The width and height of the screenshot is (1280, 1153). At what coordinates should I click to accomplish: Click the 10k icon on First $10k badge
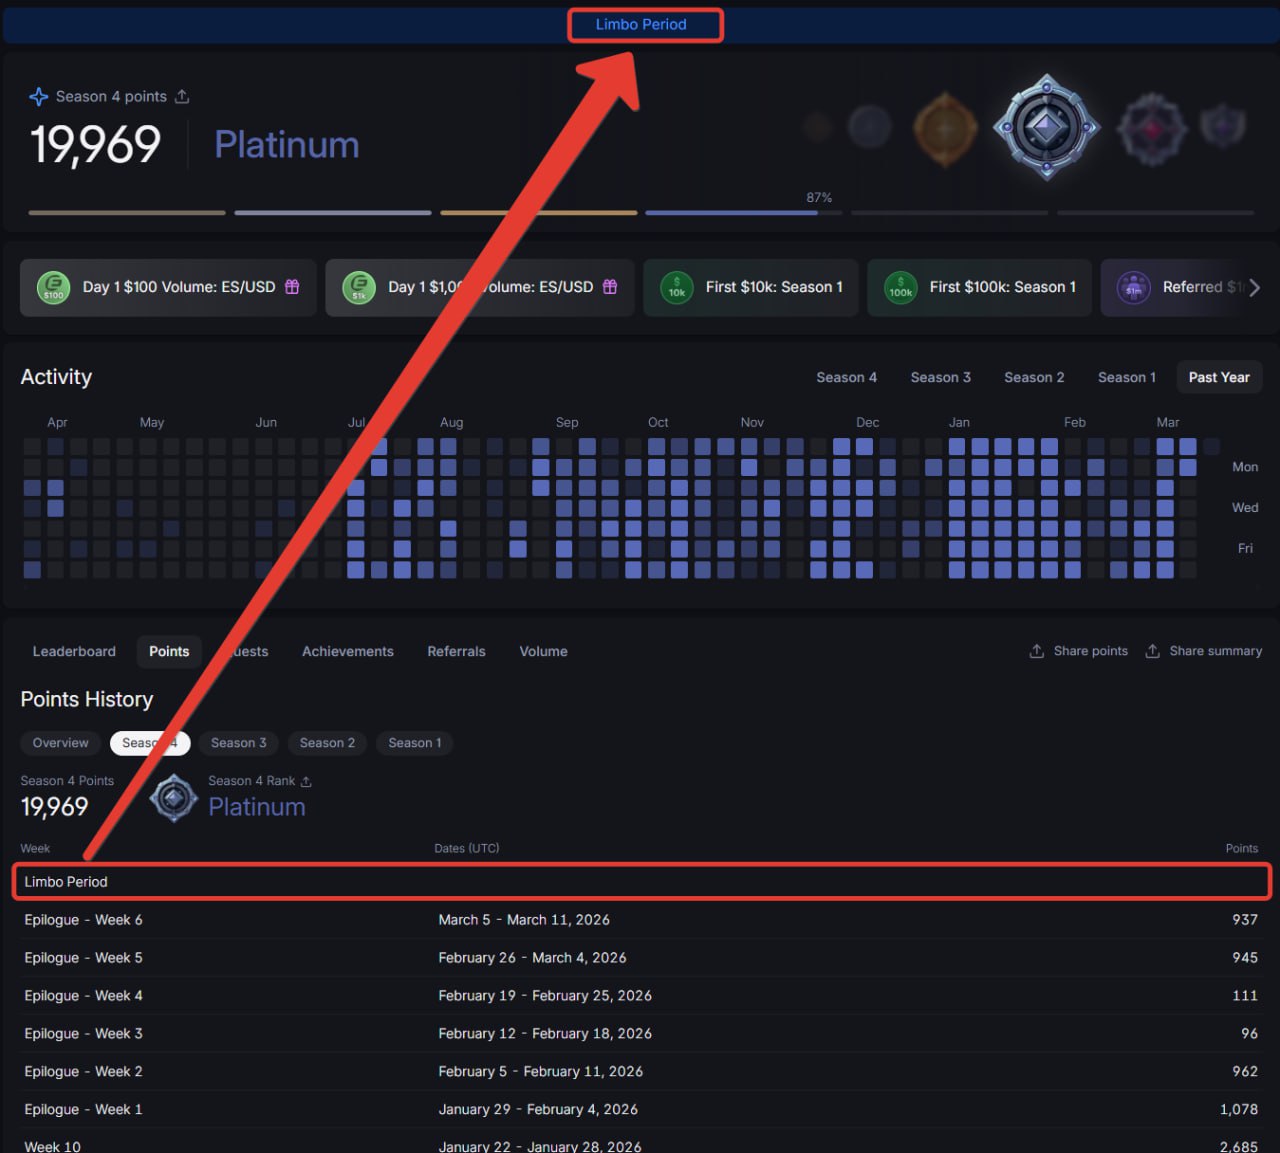677,288
